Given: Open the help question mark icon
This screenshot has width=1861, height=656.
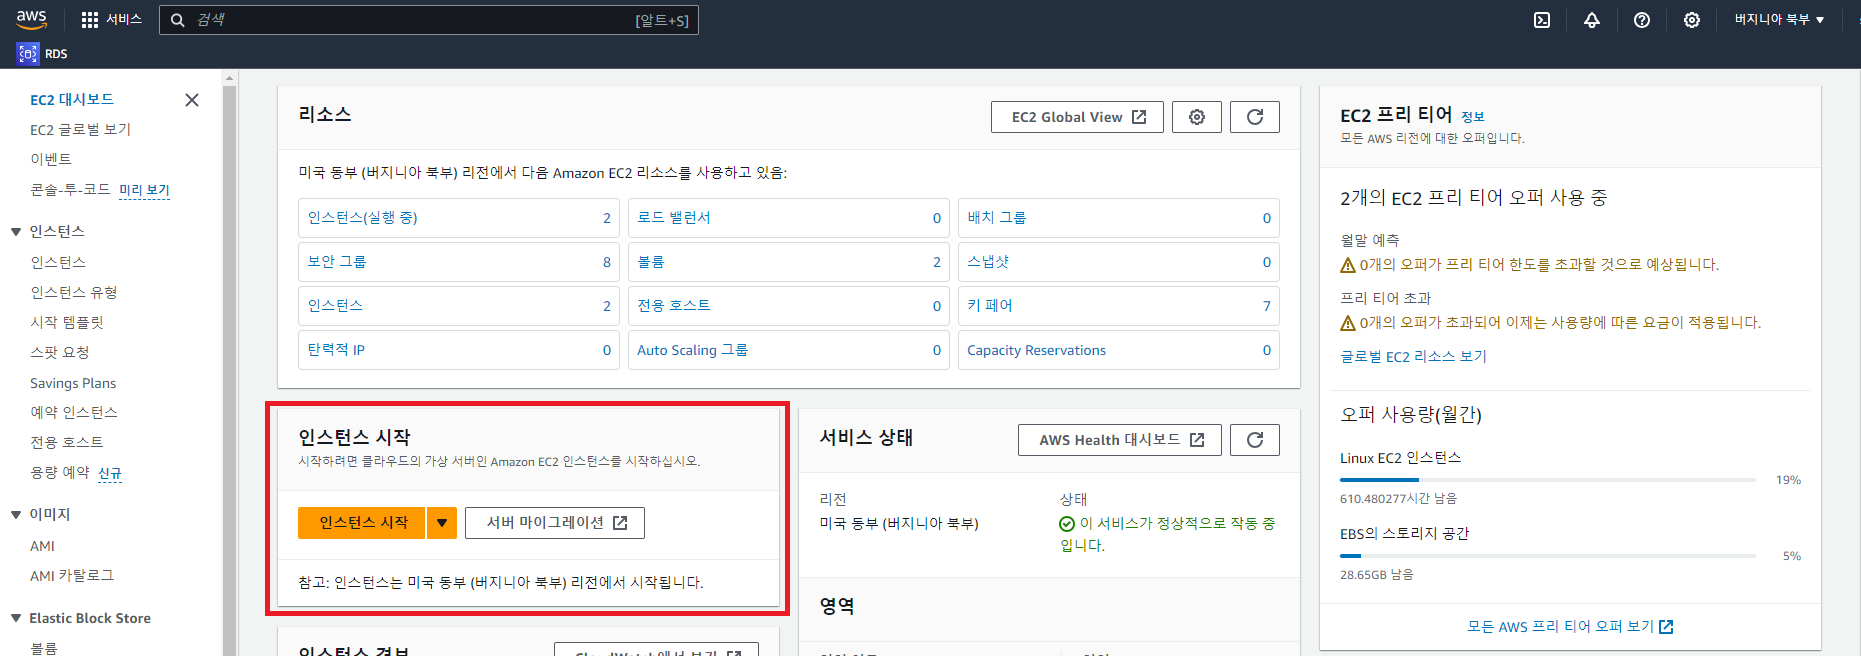Looking at the screenshot, I should pos(1642,20).
